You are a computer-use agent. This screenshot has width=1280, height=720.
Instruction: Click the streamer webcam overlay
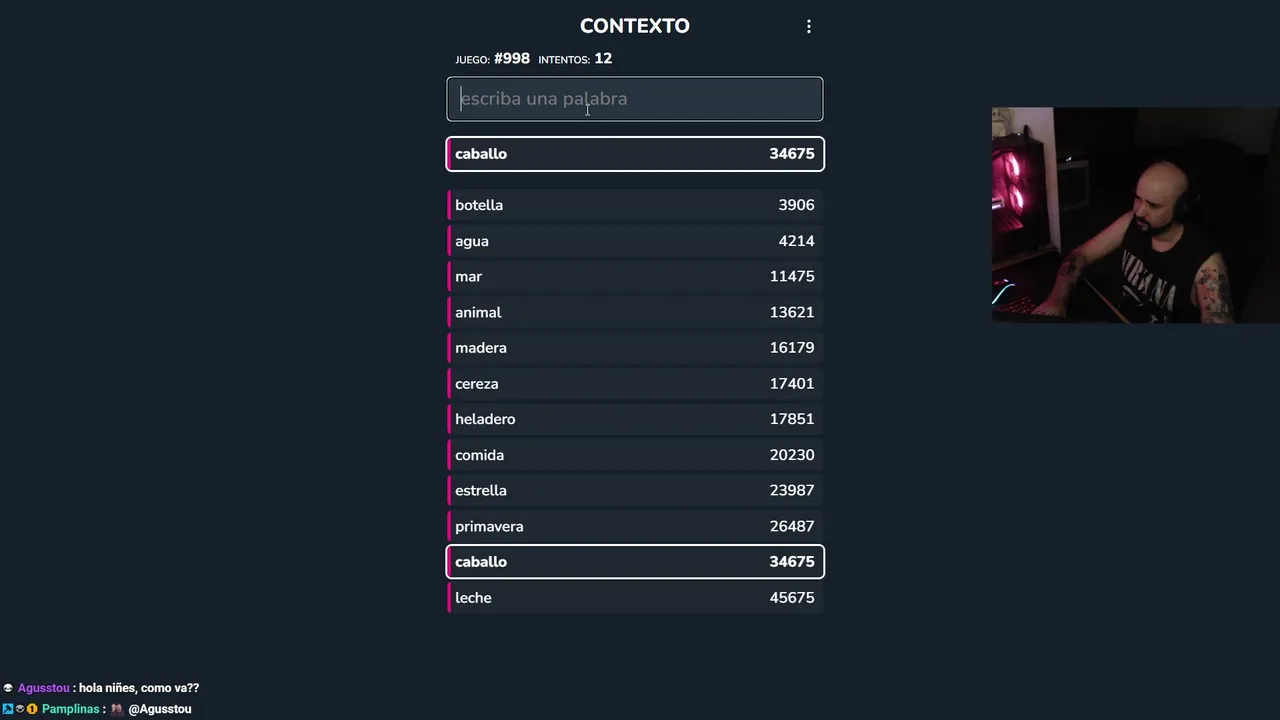point(1135,215)
